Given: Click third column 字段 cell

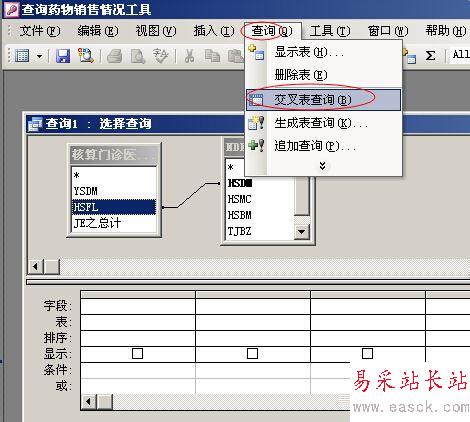Looking at the screenshot, I should click(x=368, y=306).
